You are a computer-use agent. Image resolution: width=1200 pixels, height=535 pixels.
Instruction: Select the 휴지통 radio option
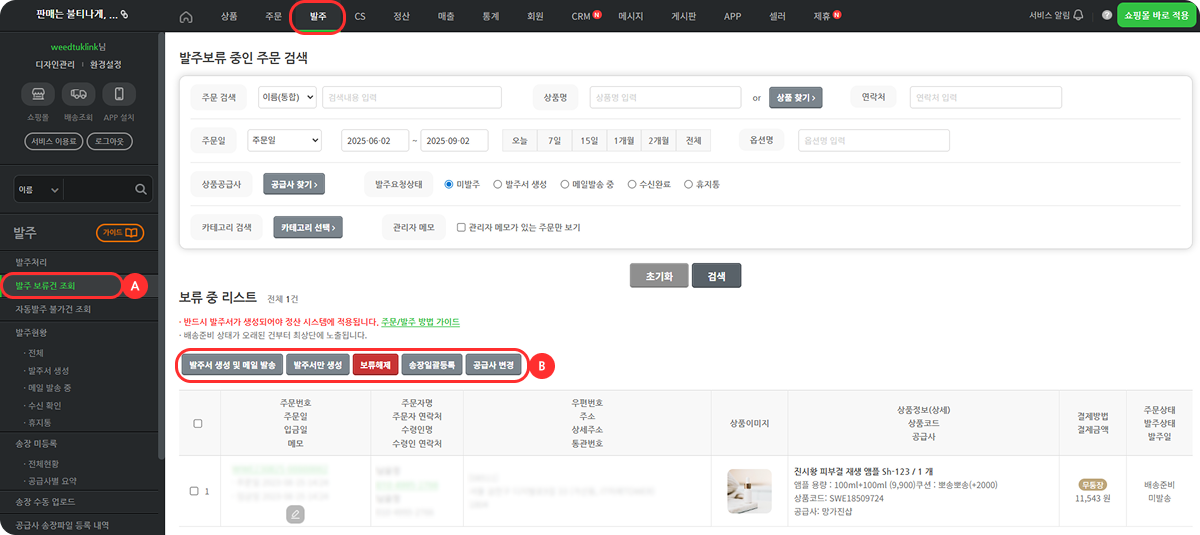tap(689, 185)
